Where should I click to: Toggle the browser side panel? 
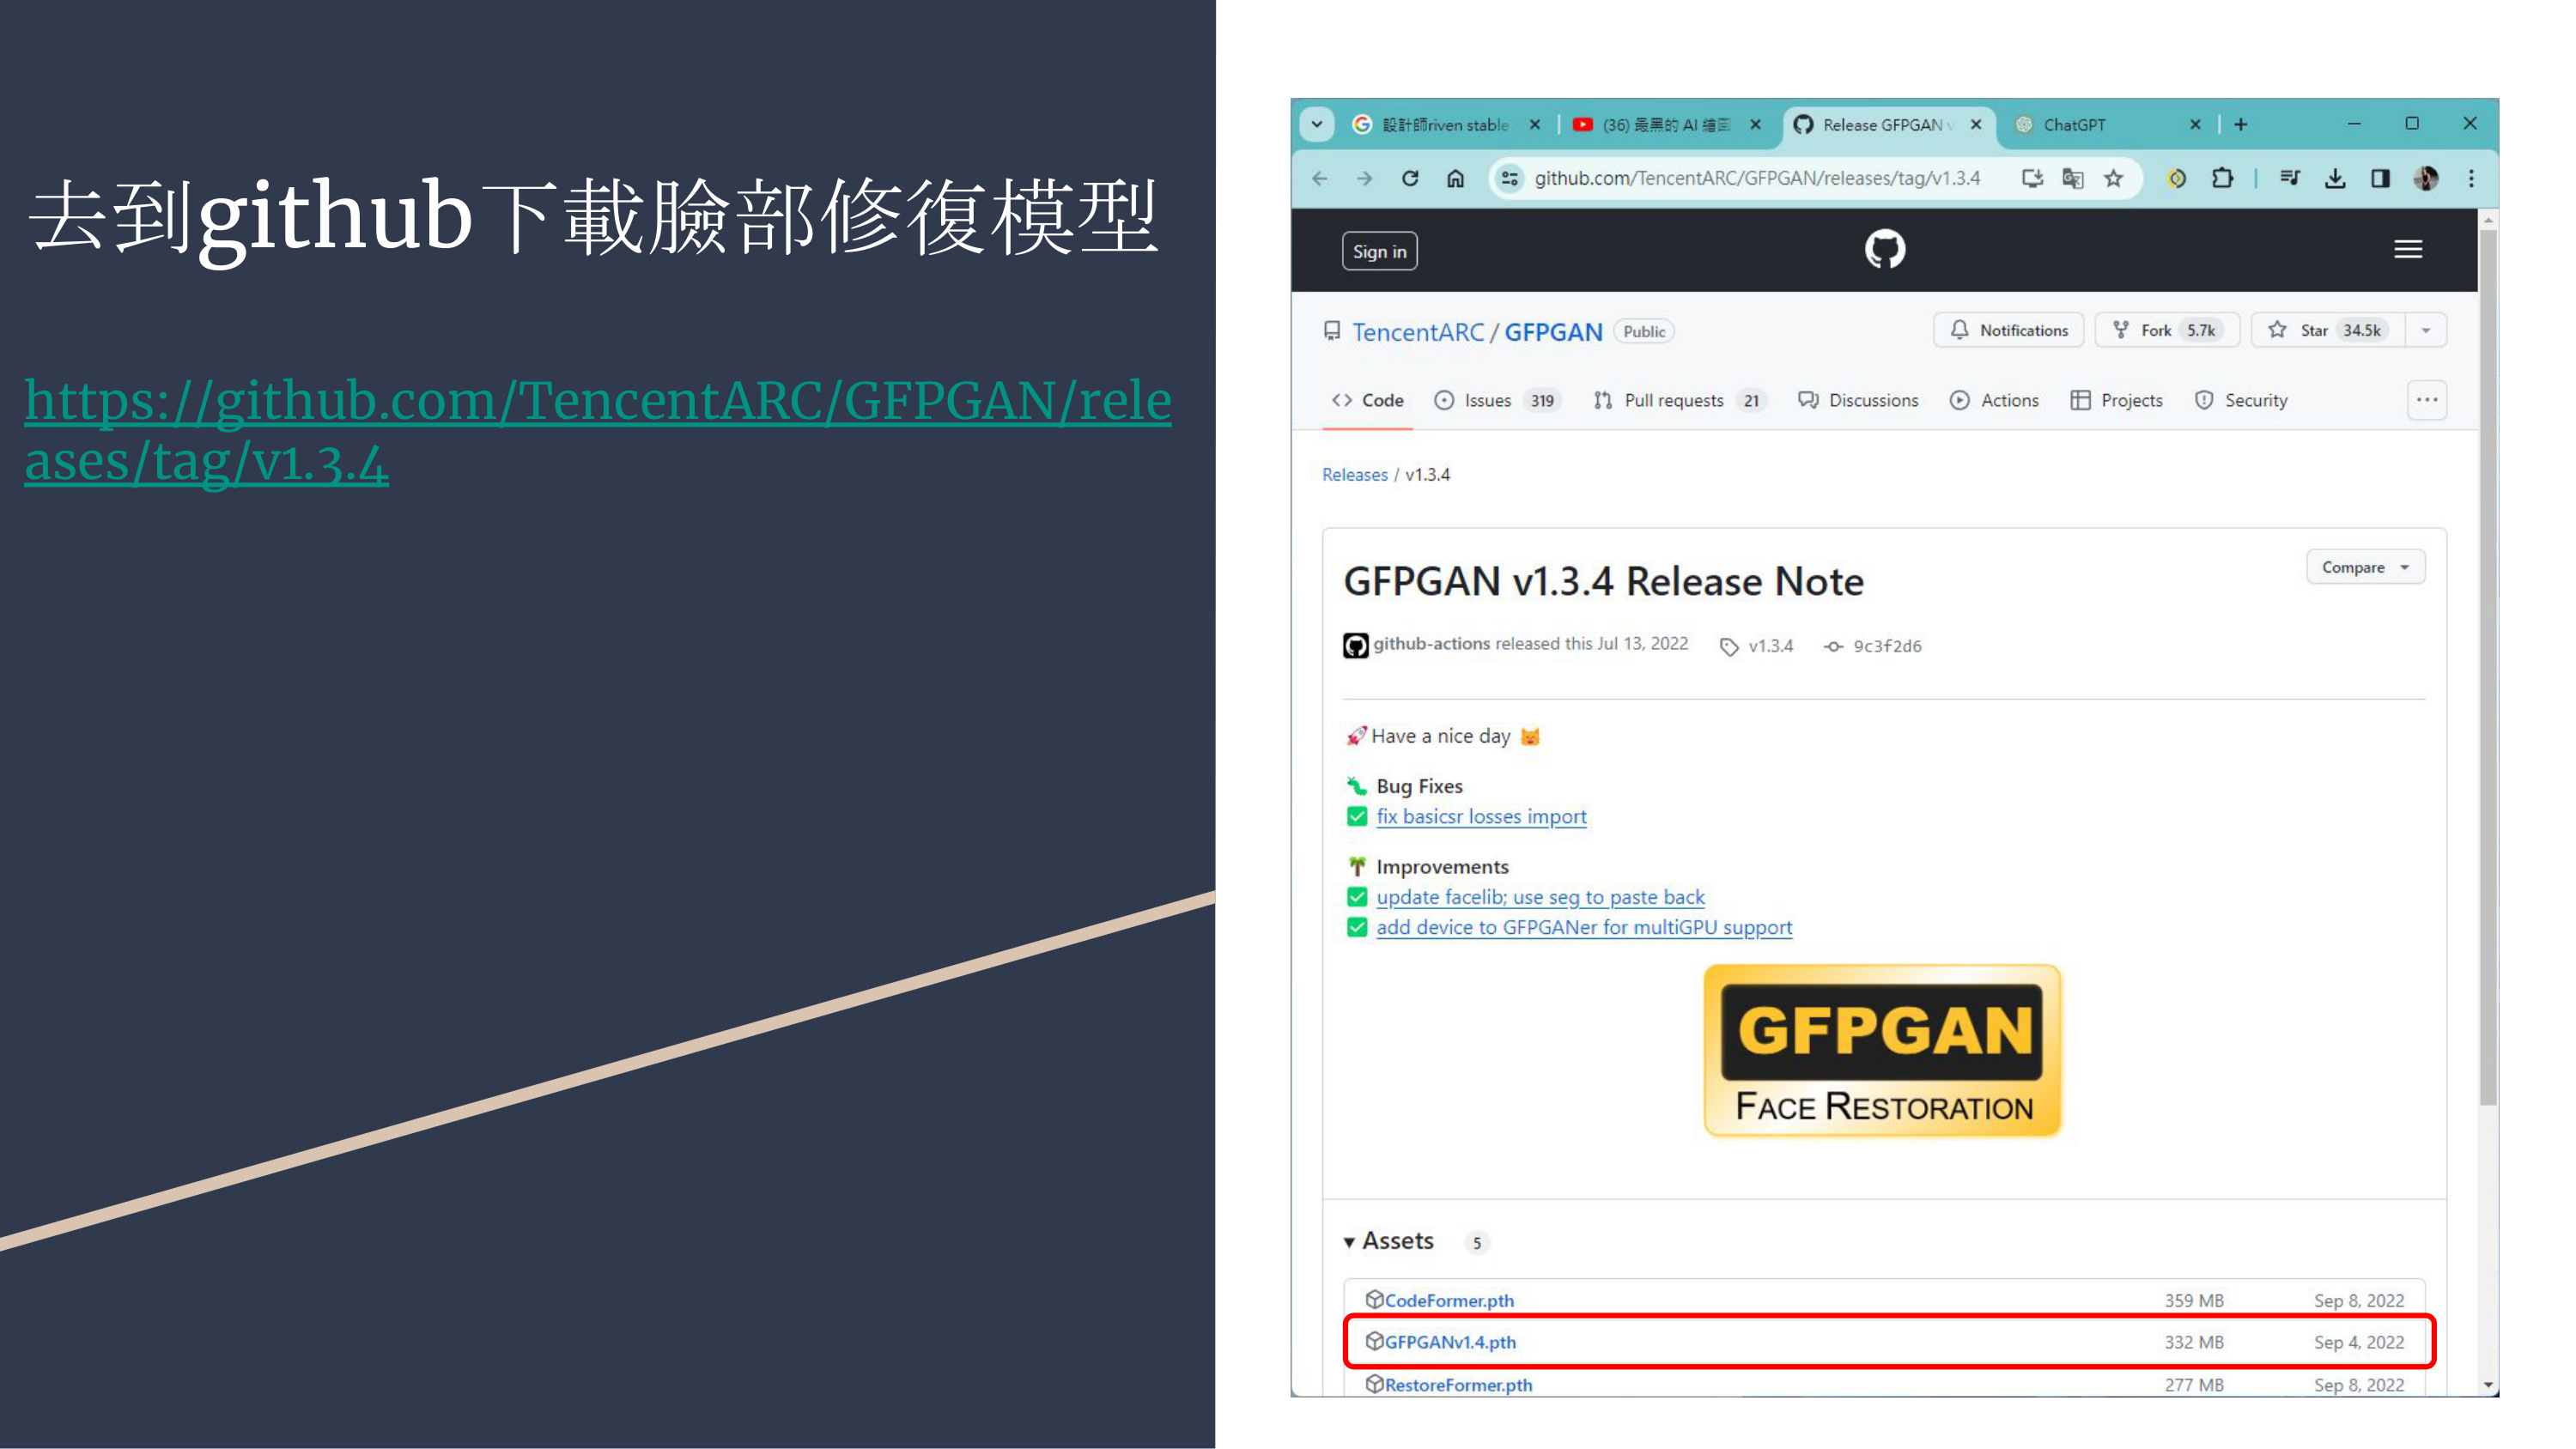2380,178
